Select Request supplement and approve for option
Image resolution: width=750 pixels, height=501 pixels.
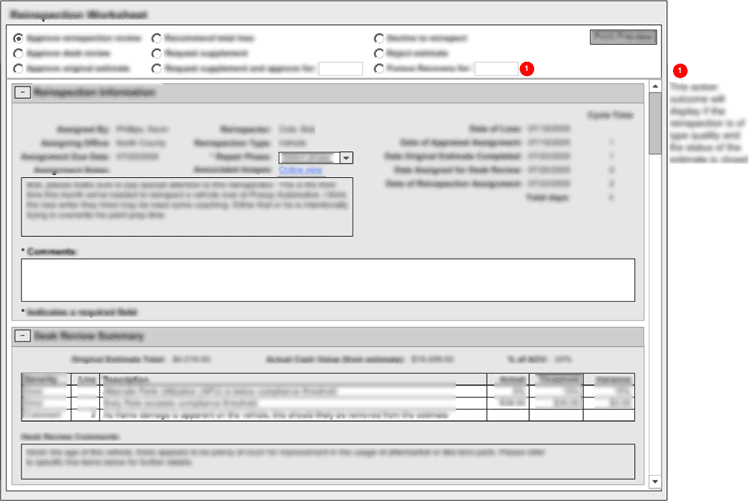157,69
